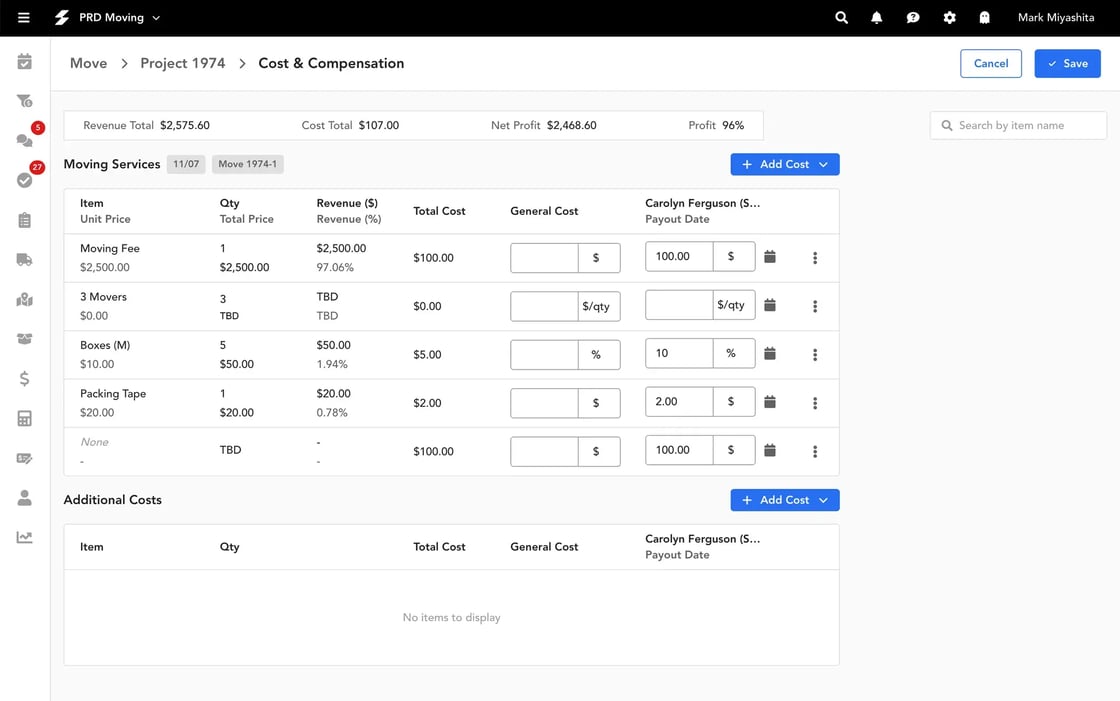Click the notifications bell icon
The height and width of the screenshot is (701, 1120).
tap(877, 17)
